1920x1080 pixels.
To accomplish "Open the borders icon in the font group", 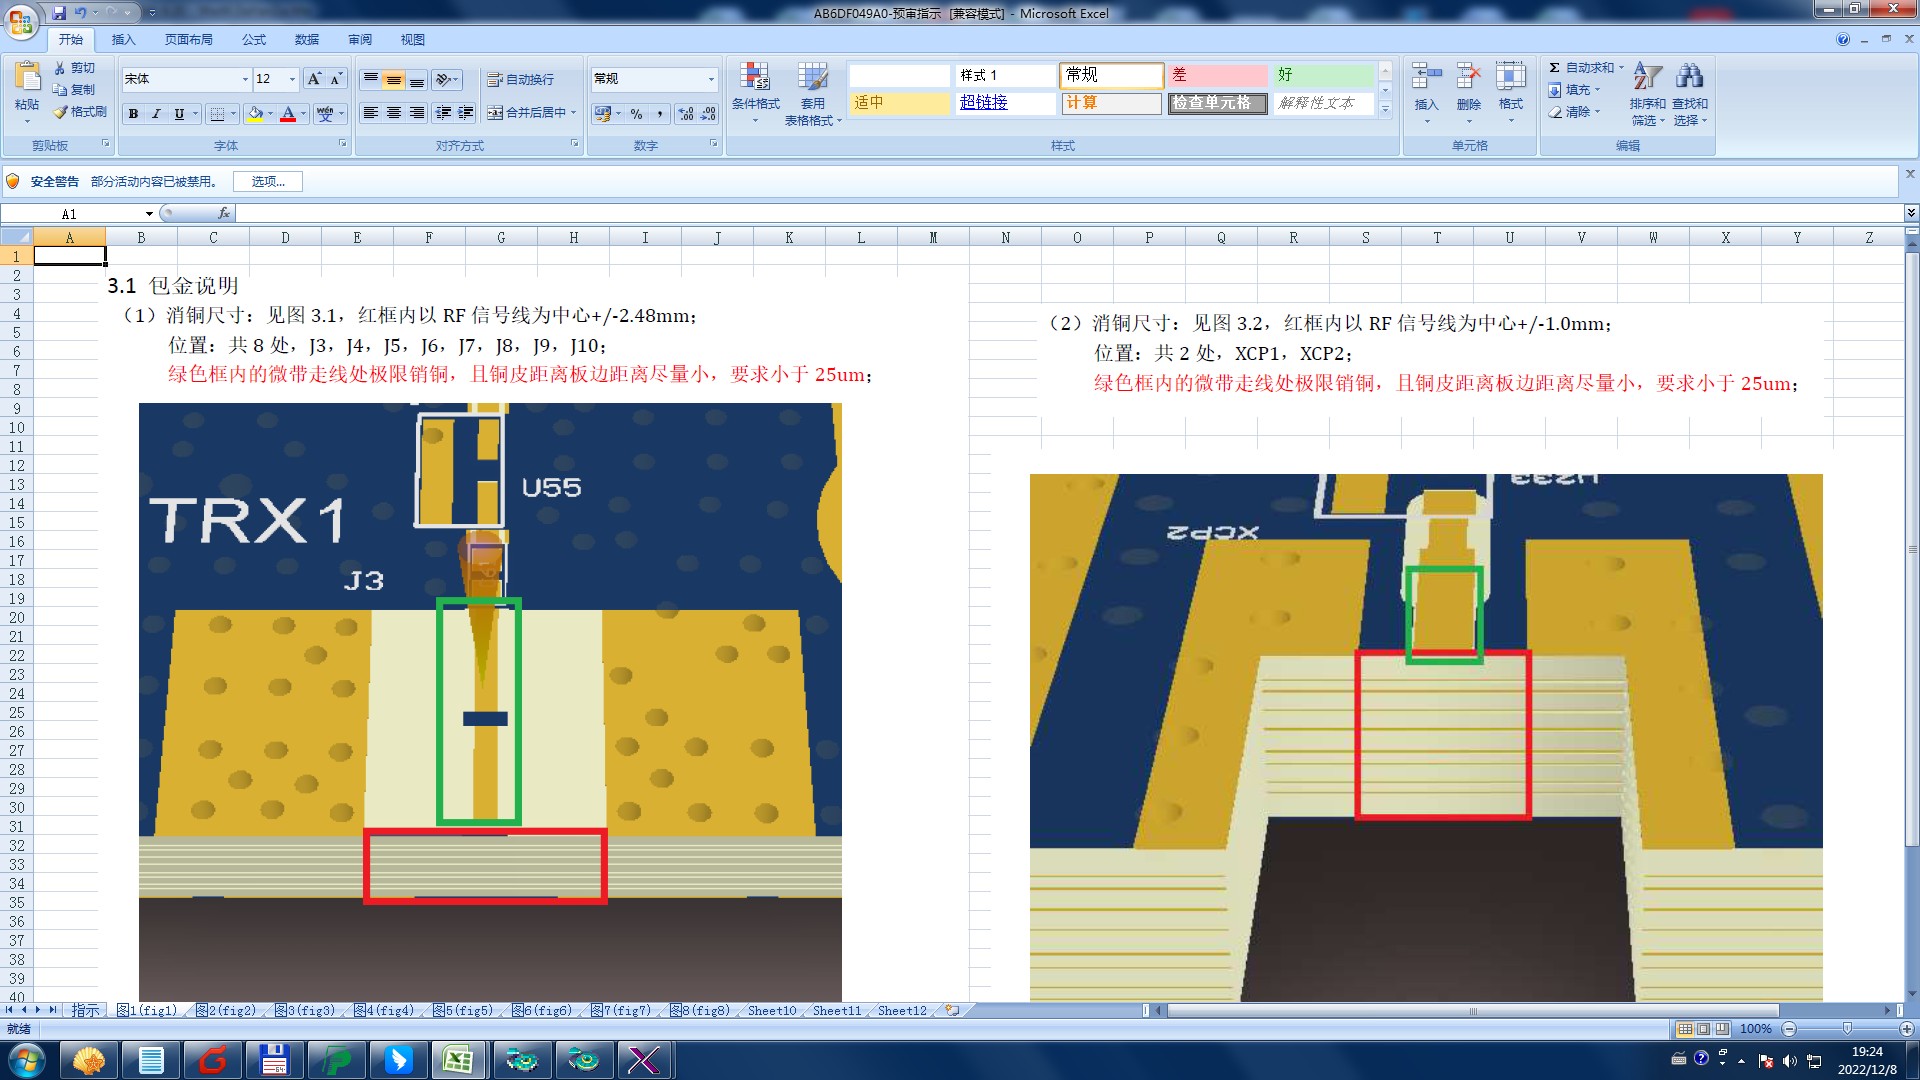I will pyautogui.click(x=217, y=114).
